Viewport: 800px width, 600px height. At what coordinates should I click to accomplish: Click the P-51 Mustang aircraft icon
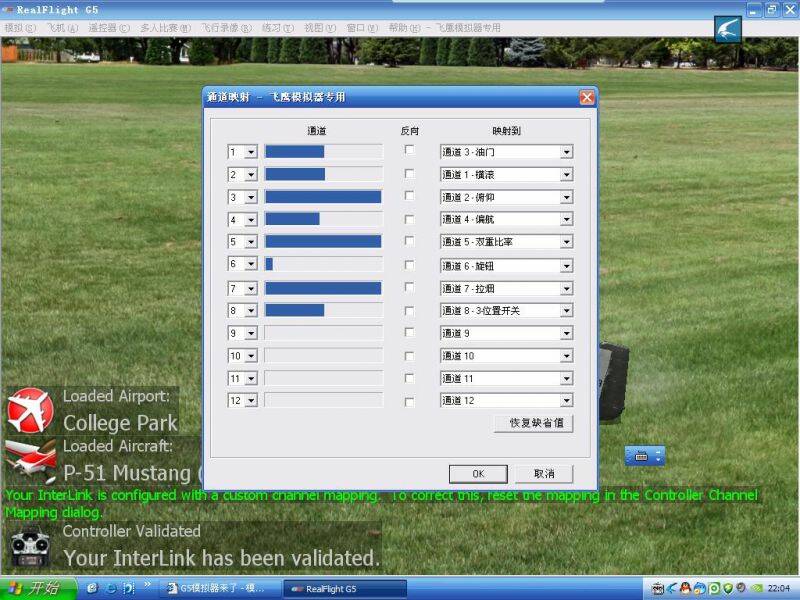[31, 461]
